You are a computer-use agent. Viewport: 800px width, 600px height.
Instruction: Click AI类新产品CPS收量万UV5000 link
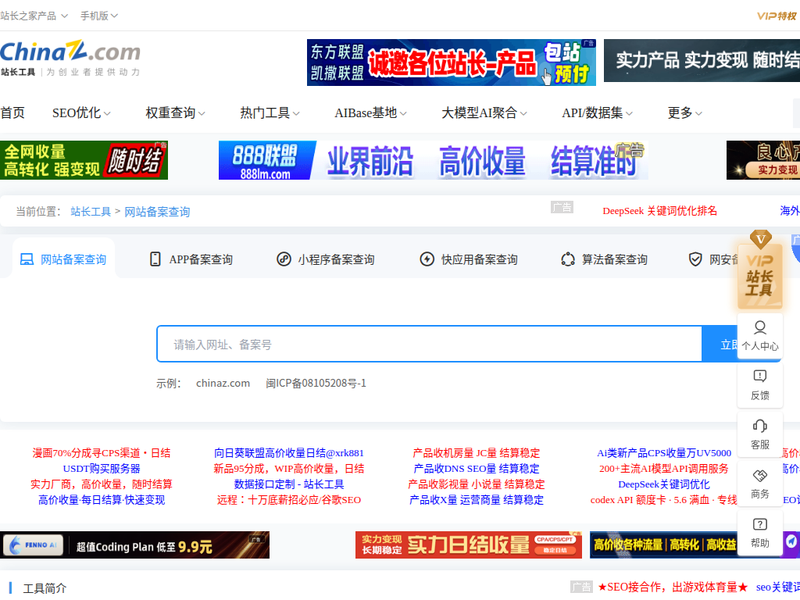(x=664, y=453)
